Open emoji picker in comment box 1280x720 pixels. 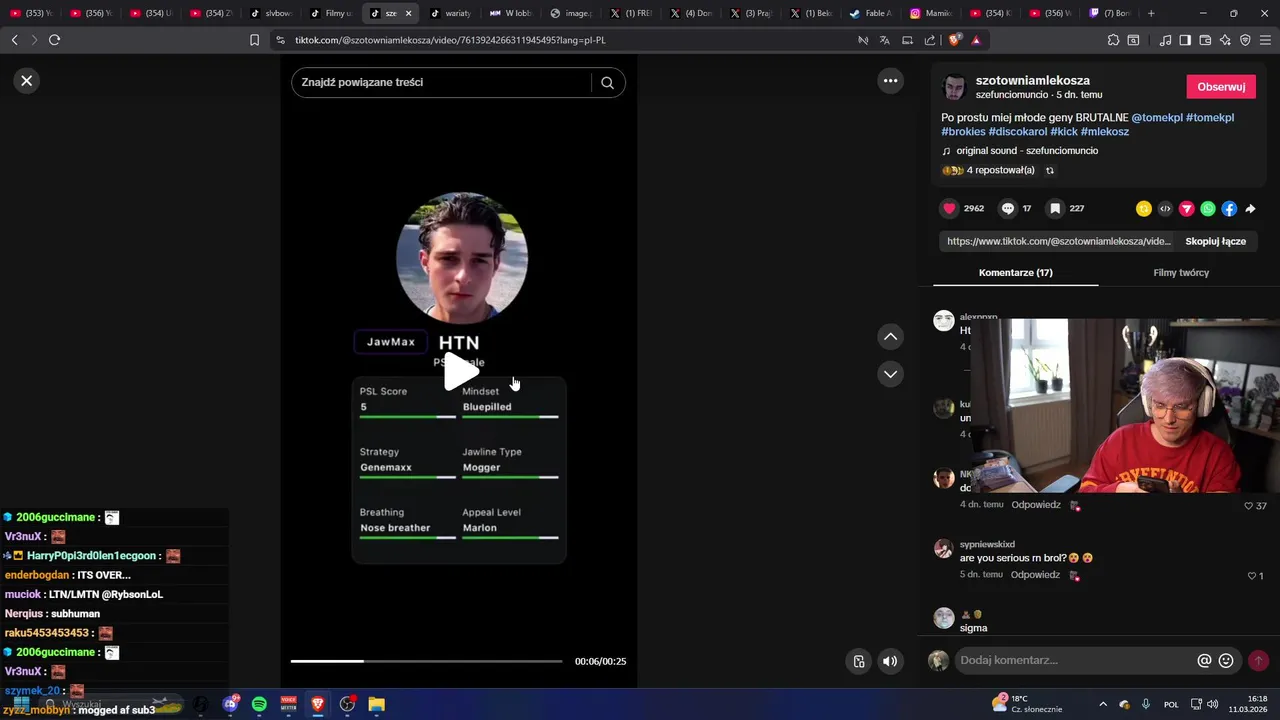1226,661
